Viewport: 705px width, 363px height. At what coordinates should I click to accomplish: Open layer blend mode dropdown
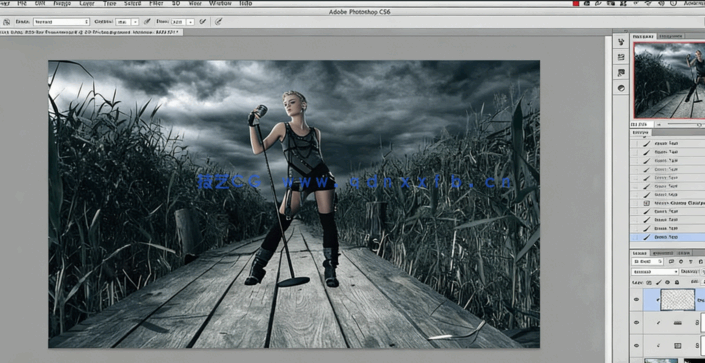coord(655,272)
